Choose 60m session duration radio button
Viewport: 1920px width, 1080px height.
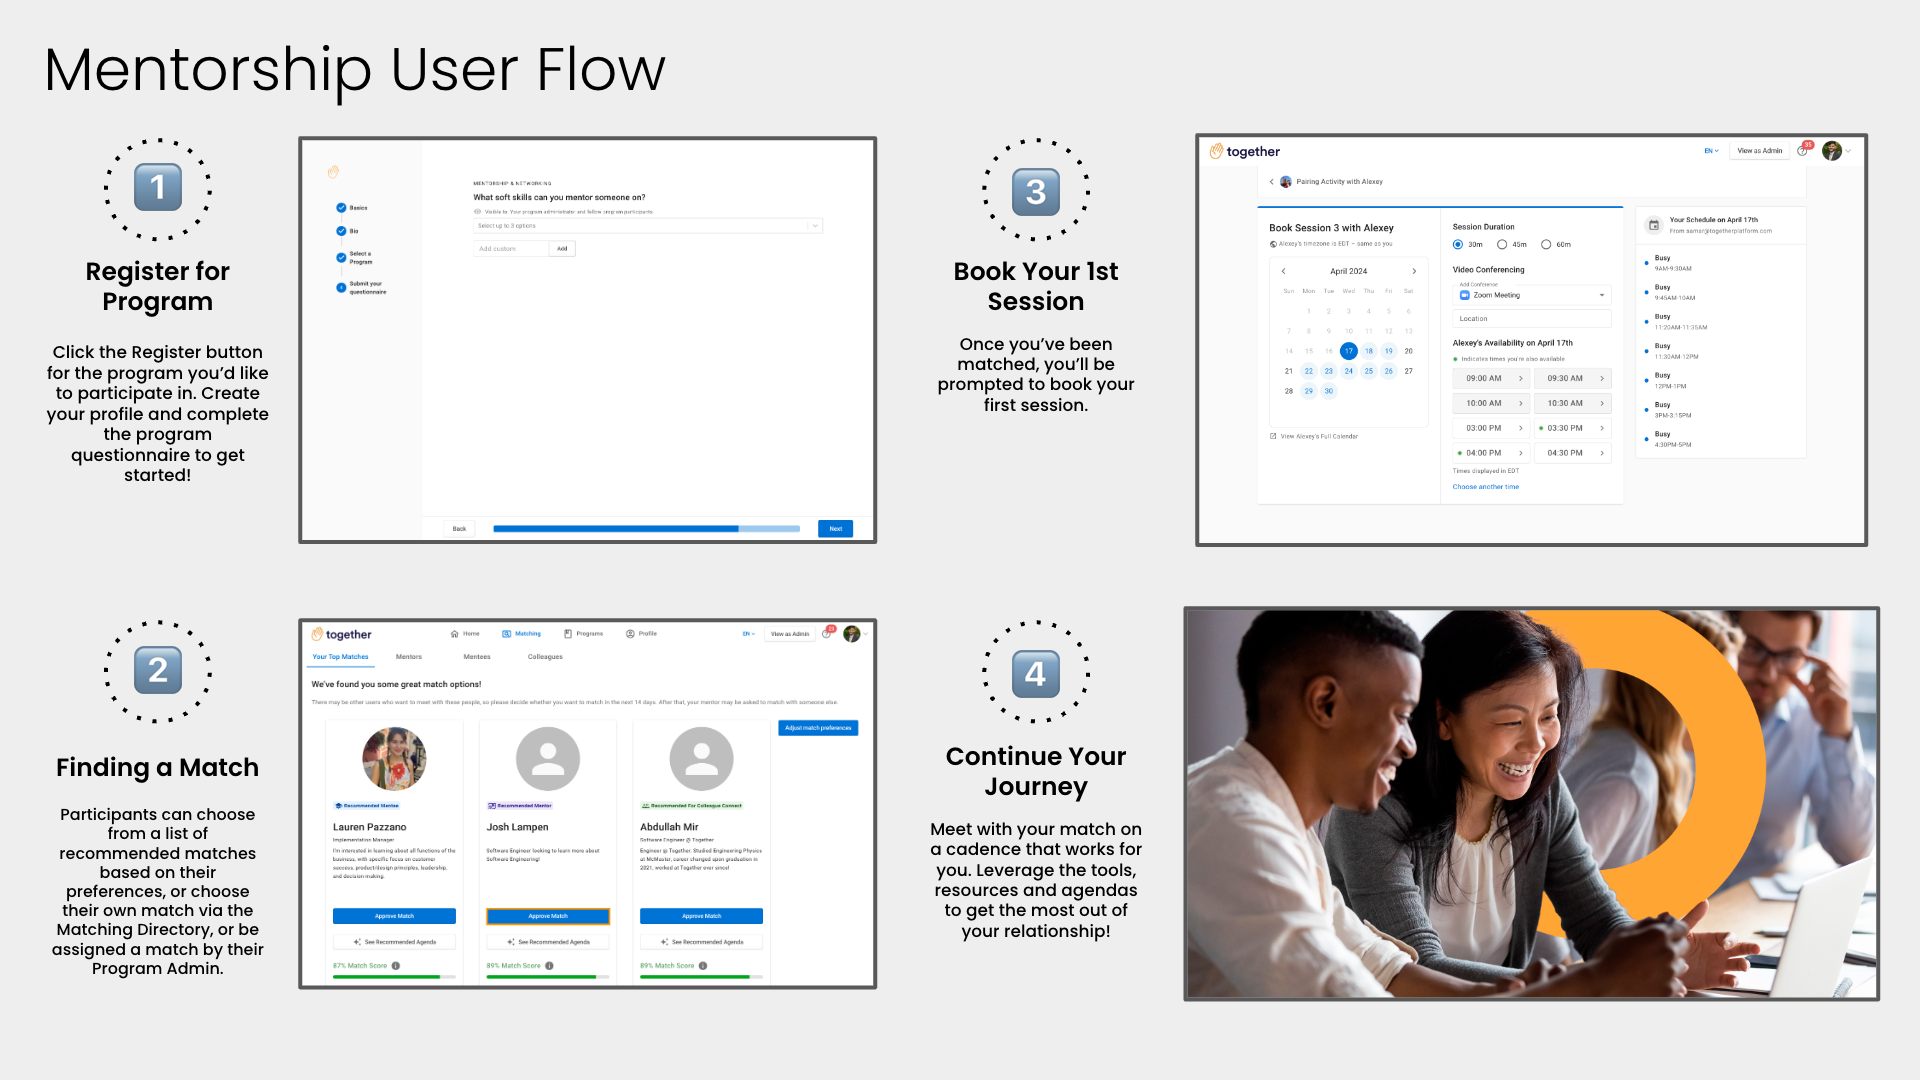[x=1546, y=245]
